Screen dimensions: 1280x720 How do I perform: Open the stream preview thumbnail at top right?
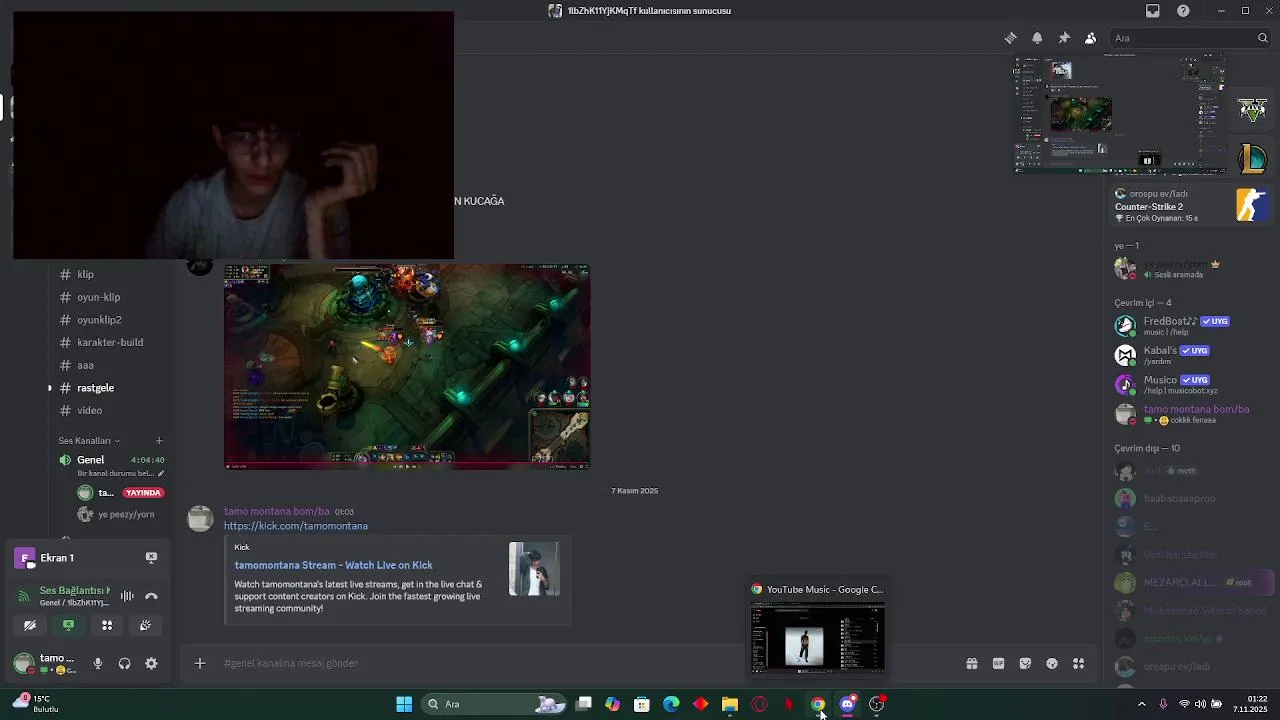click(1121, 115)
